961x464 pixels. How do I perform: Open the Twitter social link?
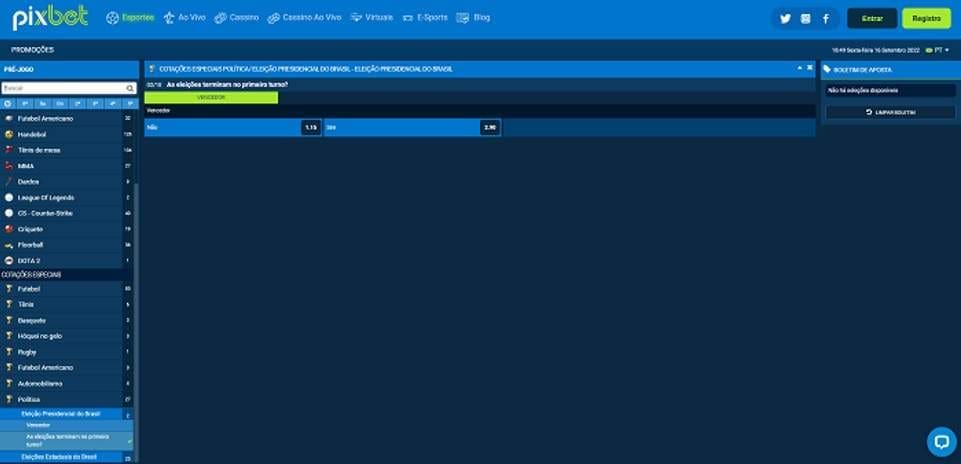(x=785, y=18)
